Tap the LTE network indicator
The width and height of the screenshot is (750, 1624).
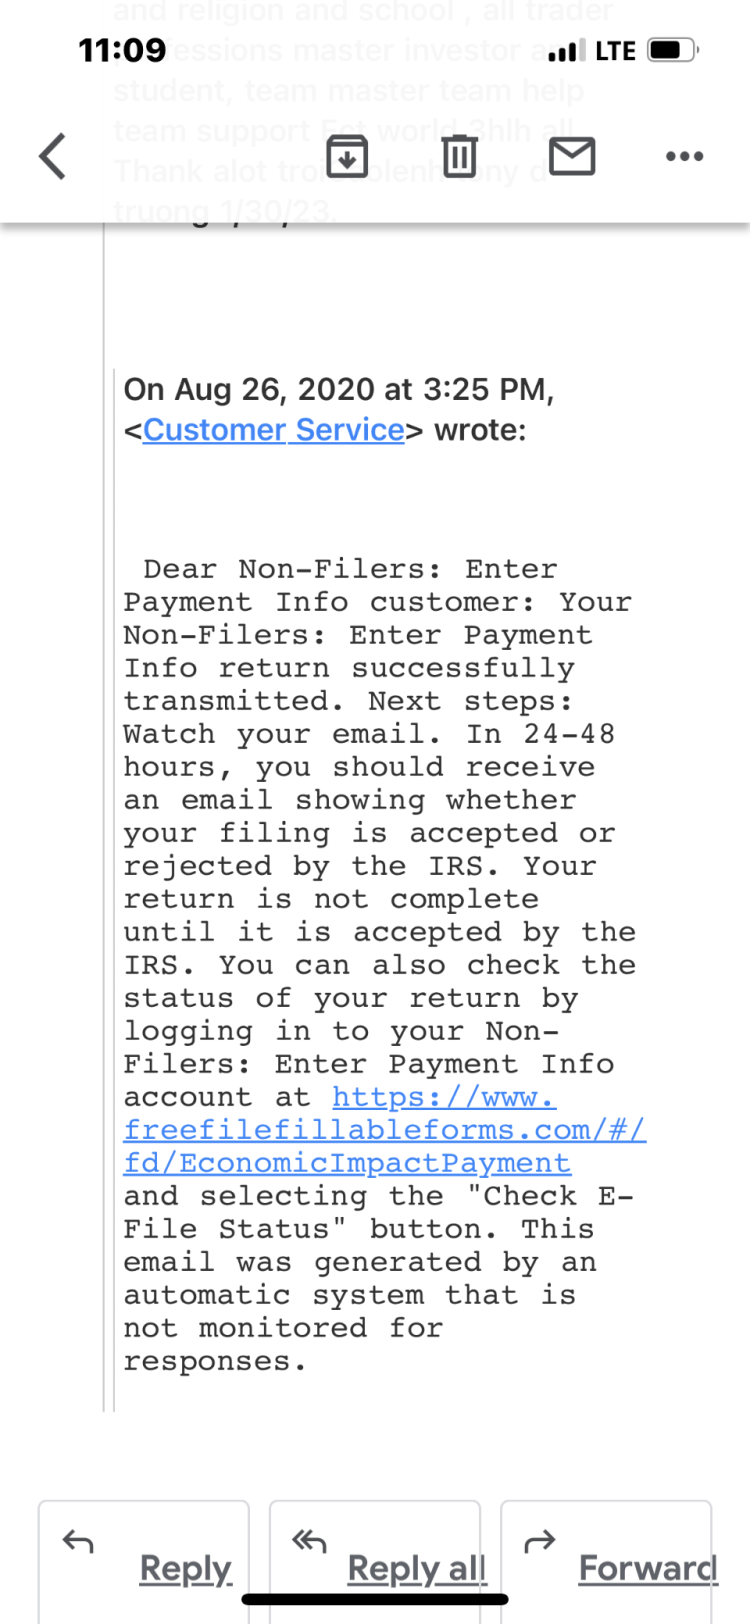click(615, 50)
